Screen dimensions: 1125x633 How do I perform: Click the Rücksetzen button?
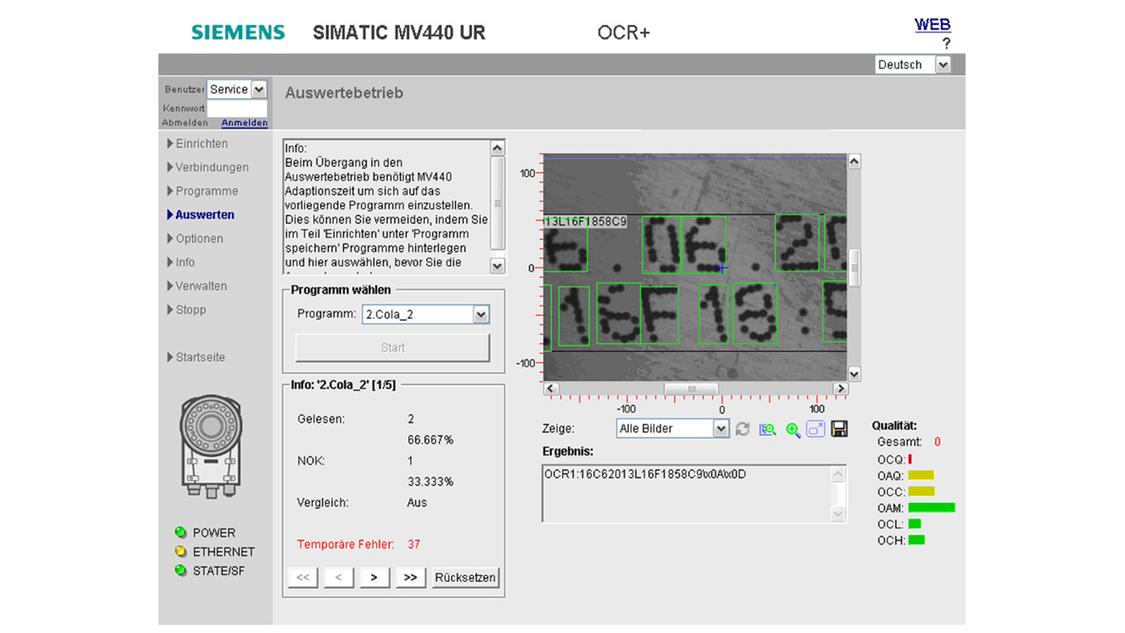pyautogui.click(x=465, y=577)
